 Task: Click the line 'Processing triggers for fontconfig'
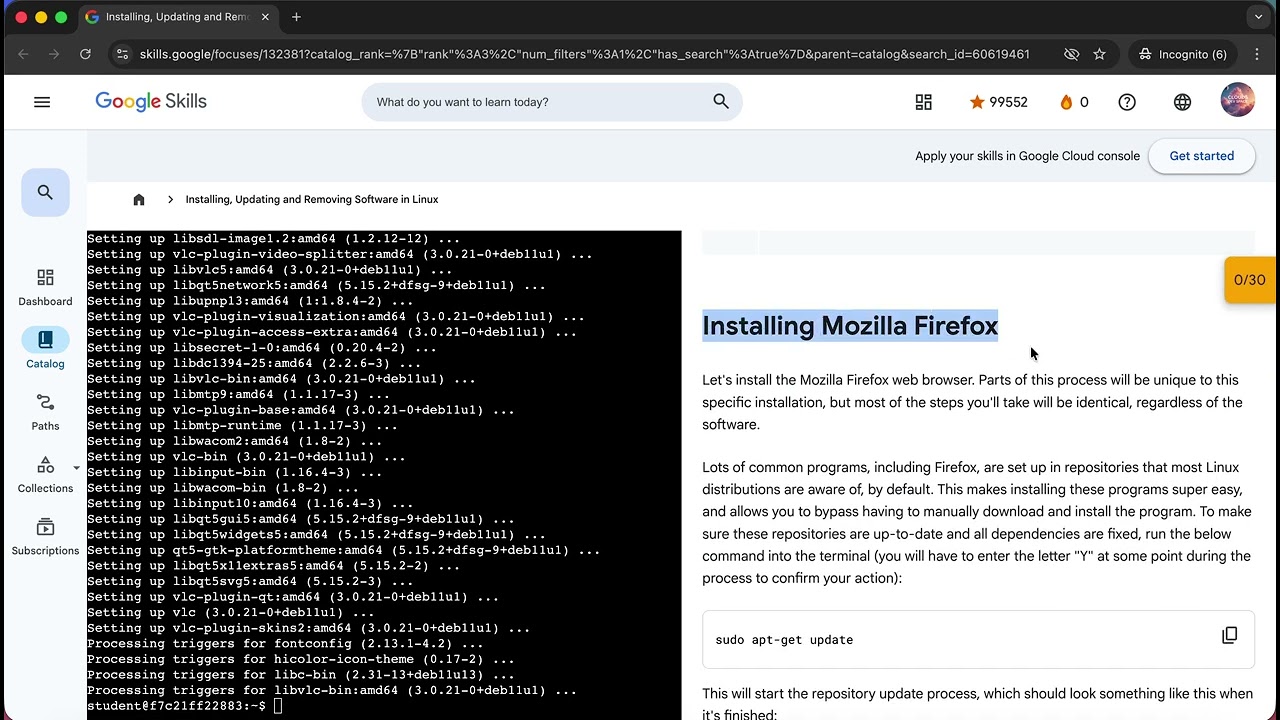click(285, 644)
